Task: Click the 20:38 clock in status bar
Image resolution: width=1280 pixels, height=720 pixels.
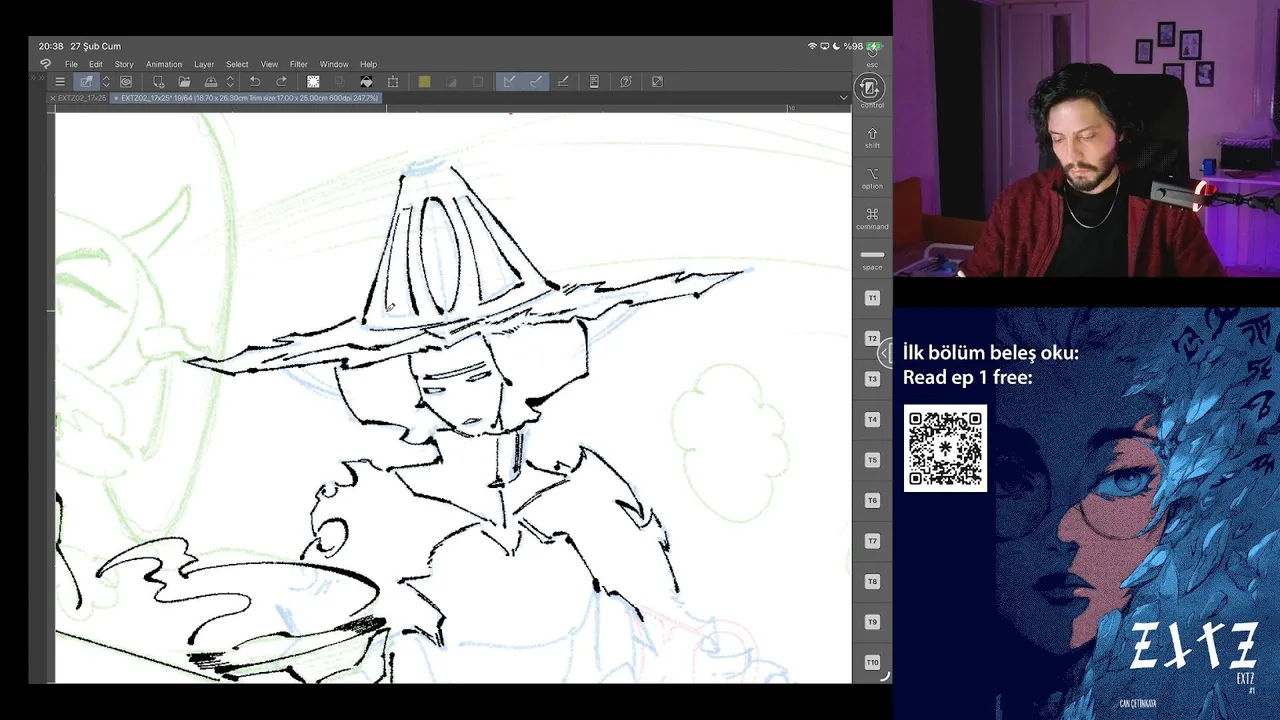Action: click(x=51, y=46)
